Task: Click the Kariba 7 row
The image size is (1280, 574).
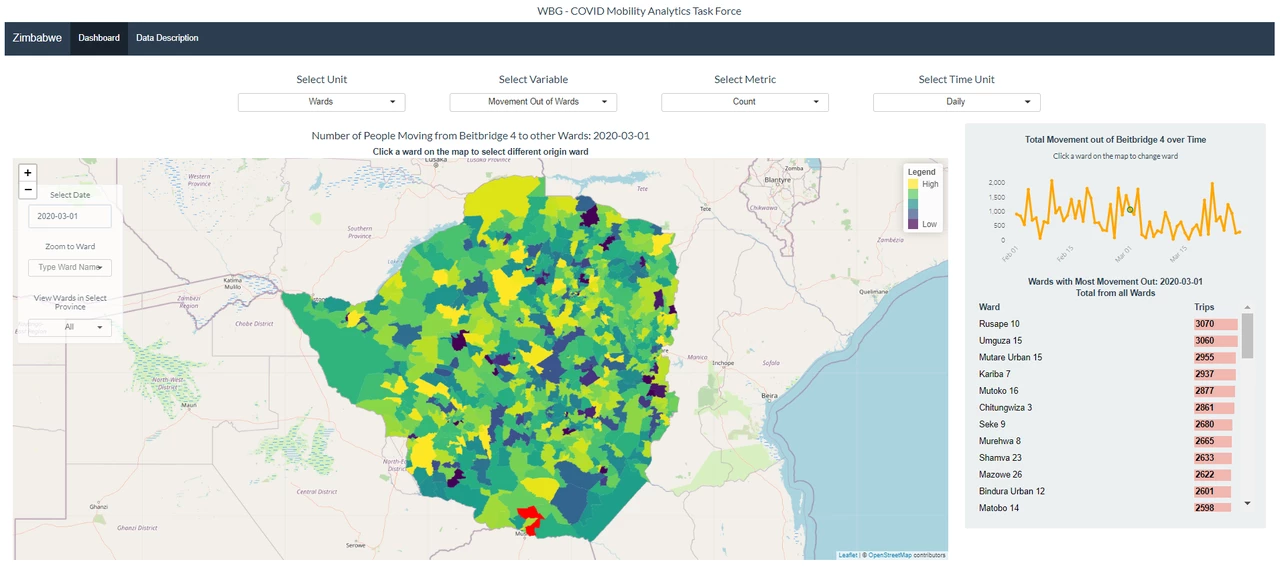Action: click(x=1109, y=374)
